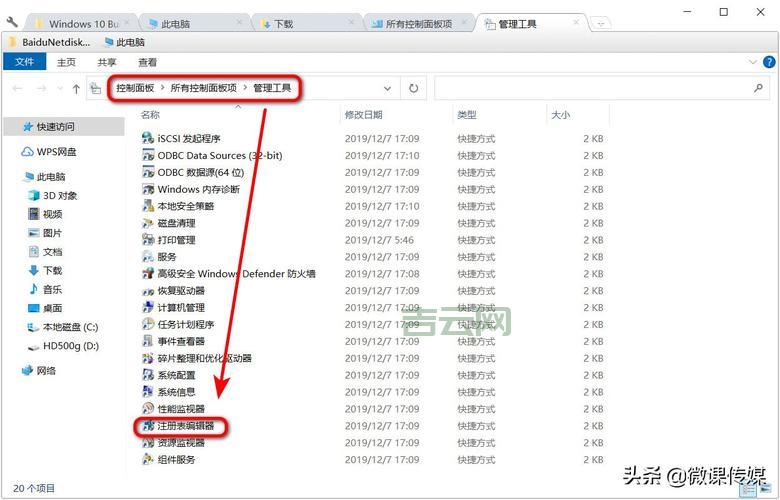This screenshot has width=780, height=500.
Task: Select the 恢复驱动器 icon
Action: point(148,291)
